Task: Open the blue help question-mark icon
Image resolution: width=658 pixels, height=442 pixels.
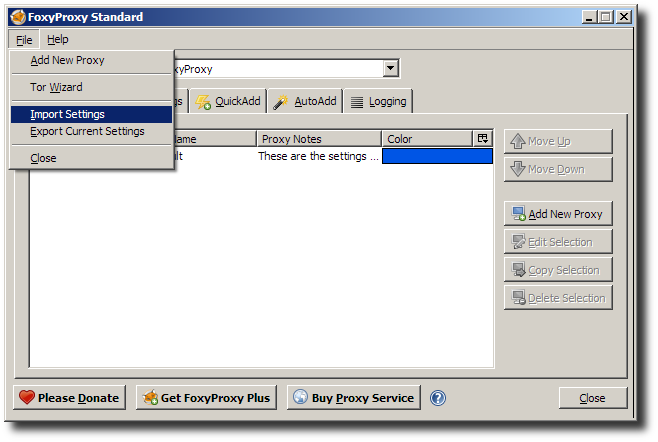Action: (438, 398)
